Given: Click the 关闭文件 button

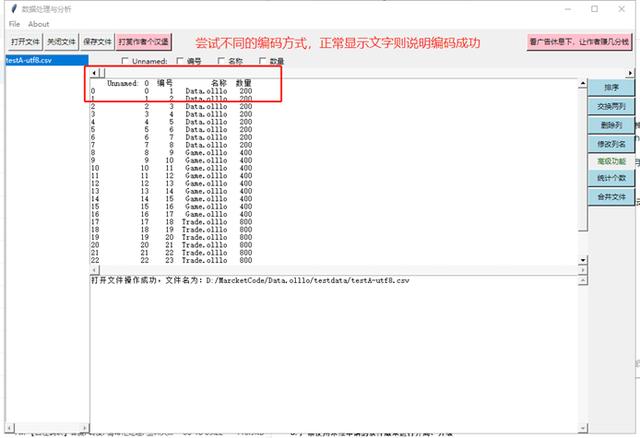Looking at the screenshot, I should (61, 42).
